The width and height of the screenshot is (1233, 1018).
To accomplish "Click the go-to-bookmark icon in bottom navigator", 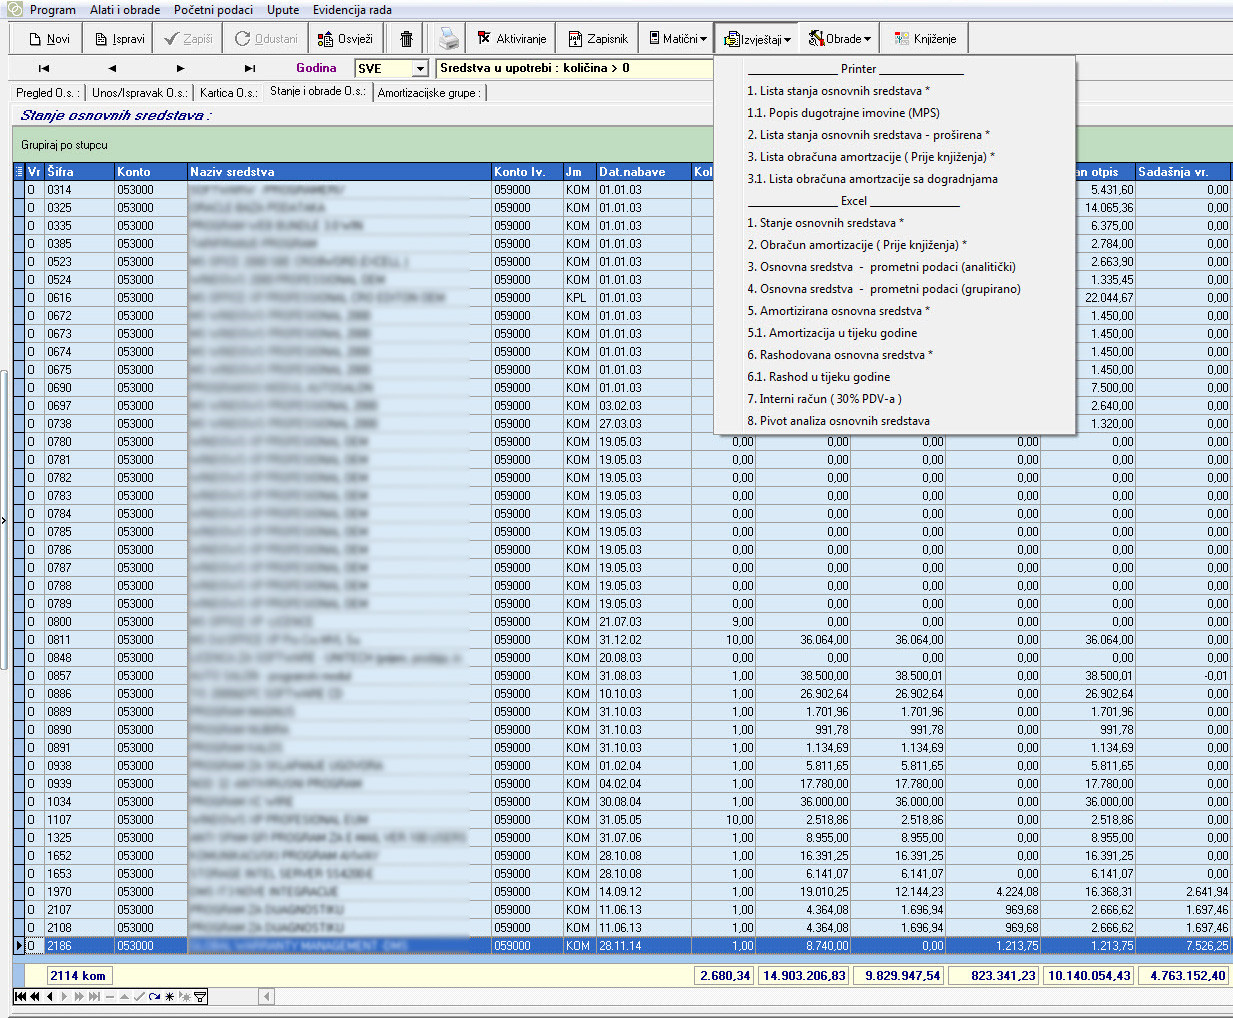I will click(185, 996).
